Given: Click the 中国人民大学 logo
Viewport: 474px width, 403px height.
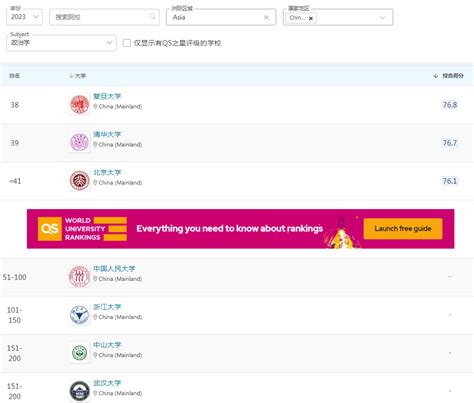Looking at the screenshot, I should coord(79,277).
